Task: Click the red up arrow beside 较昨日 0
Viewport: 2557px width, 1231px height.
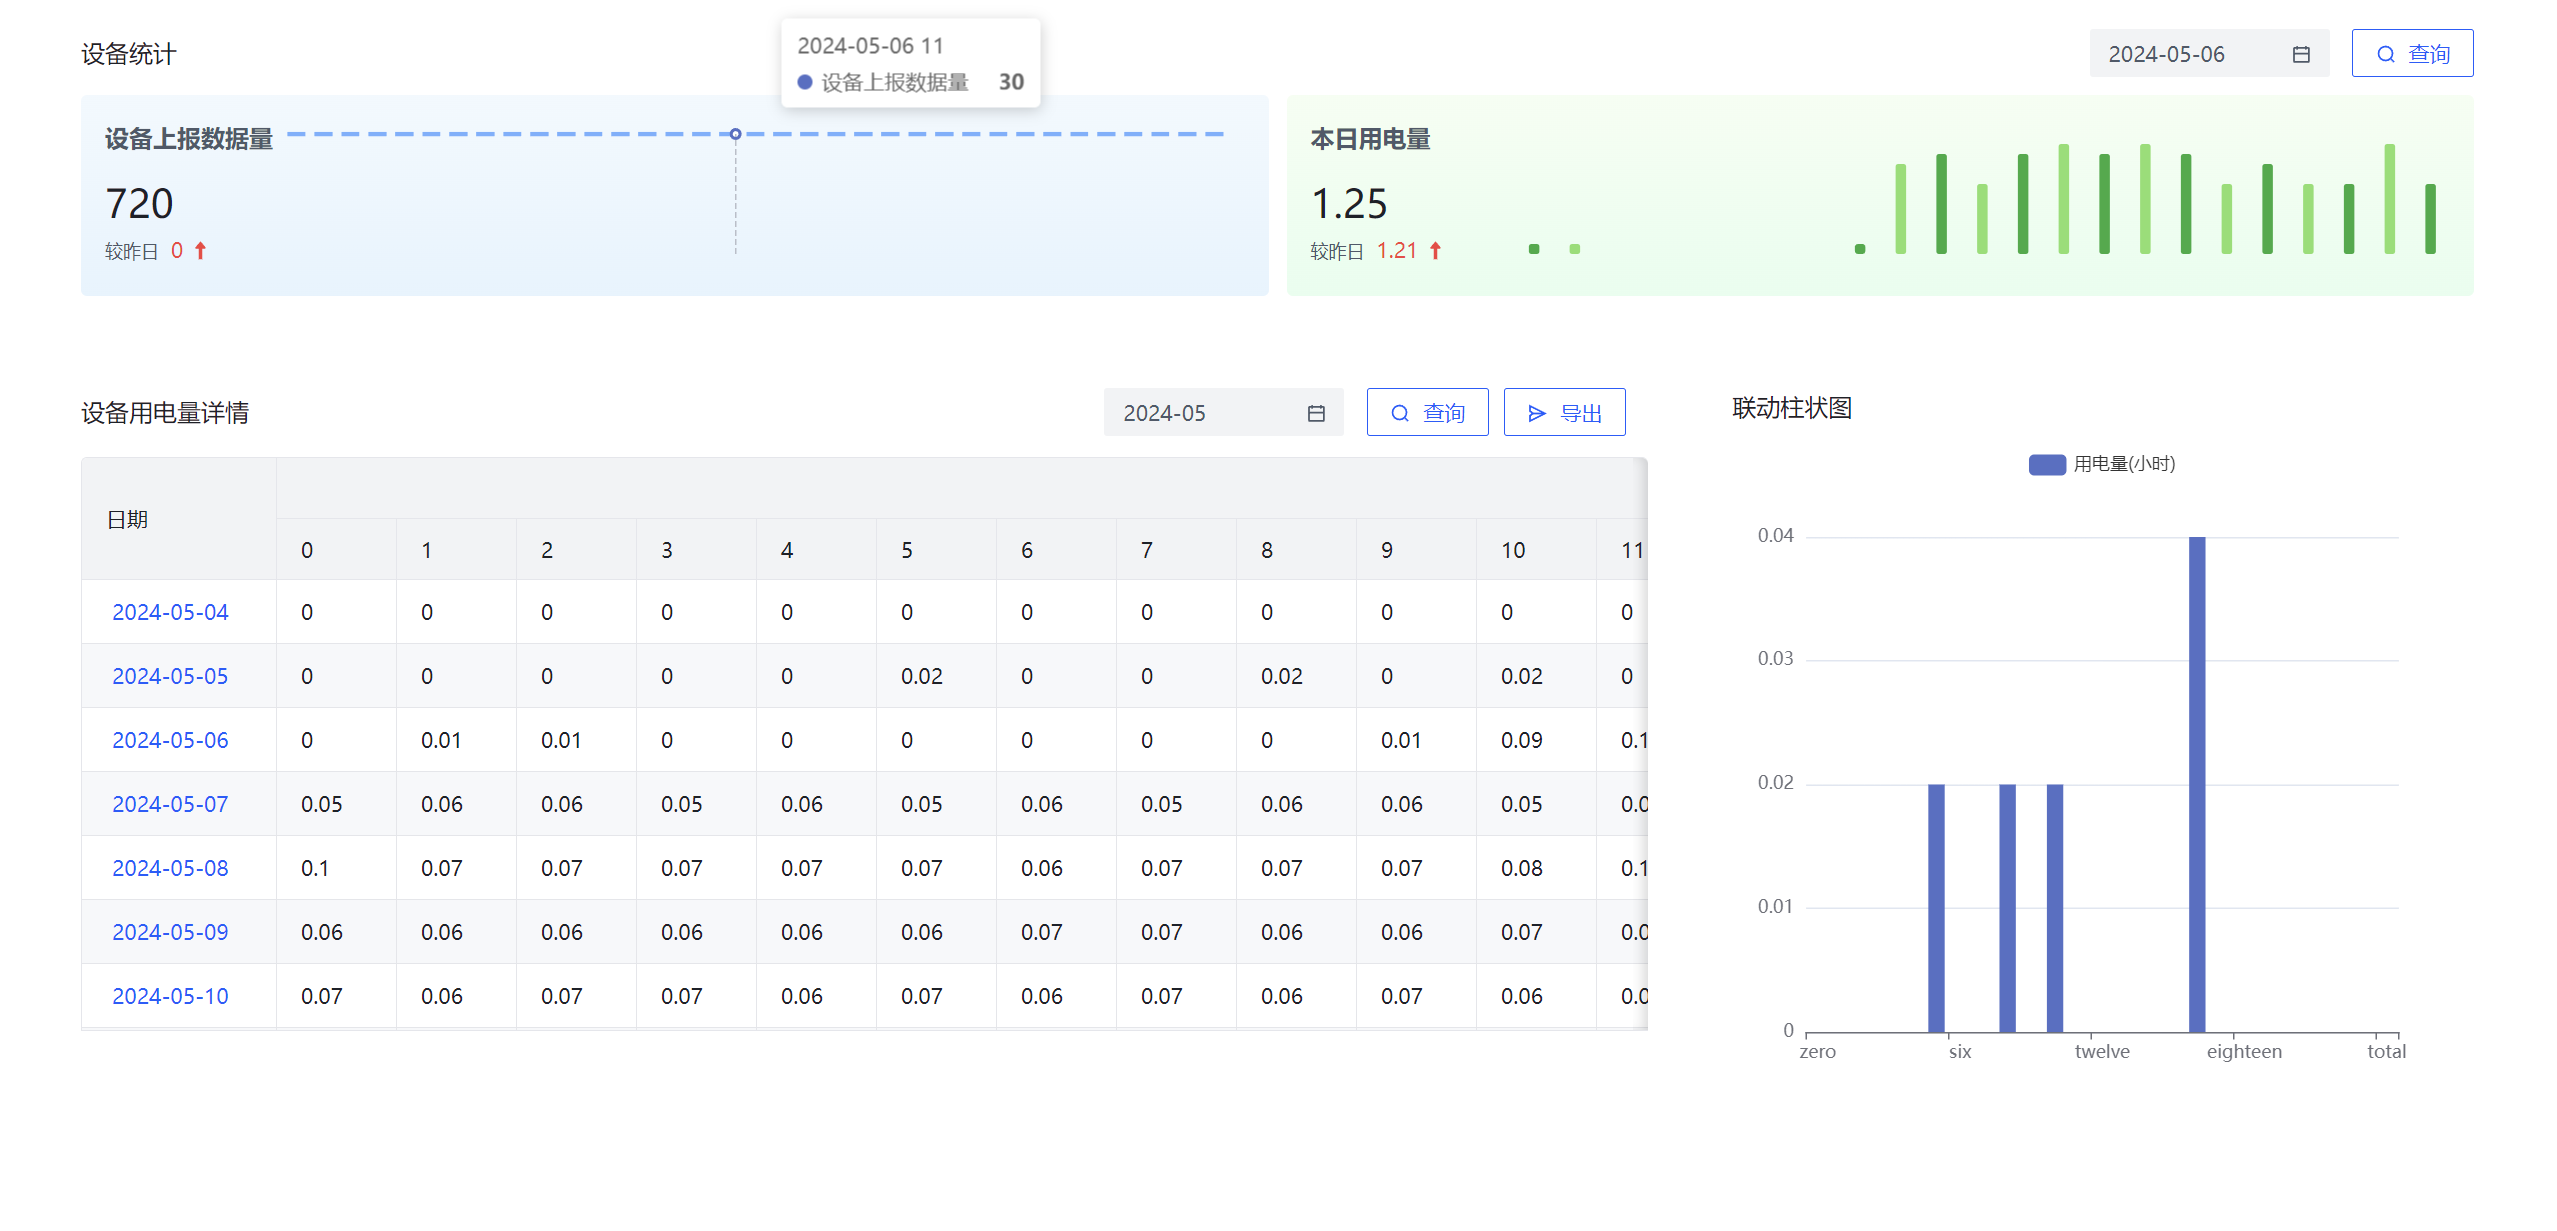Action: [200, 251]
